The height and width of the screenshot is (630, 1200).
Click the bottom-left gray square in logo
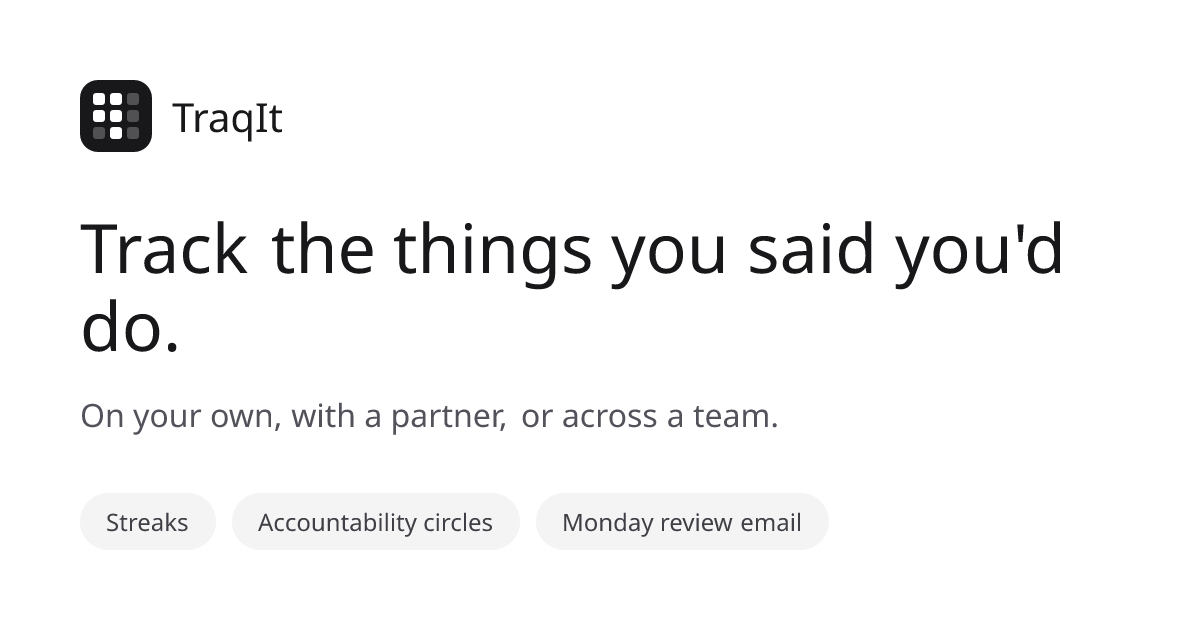[x=99, y=133]
